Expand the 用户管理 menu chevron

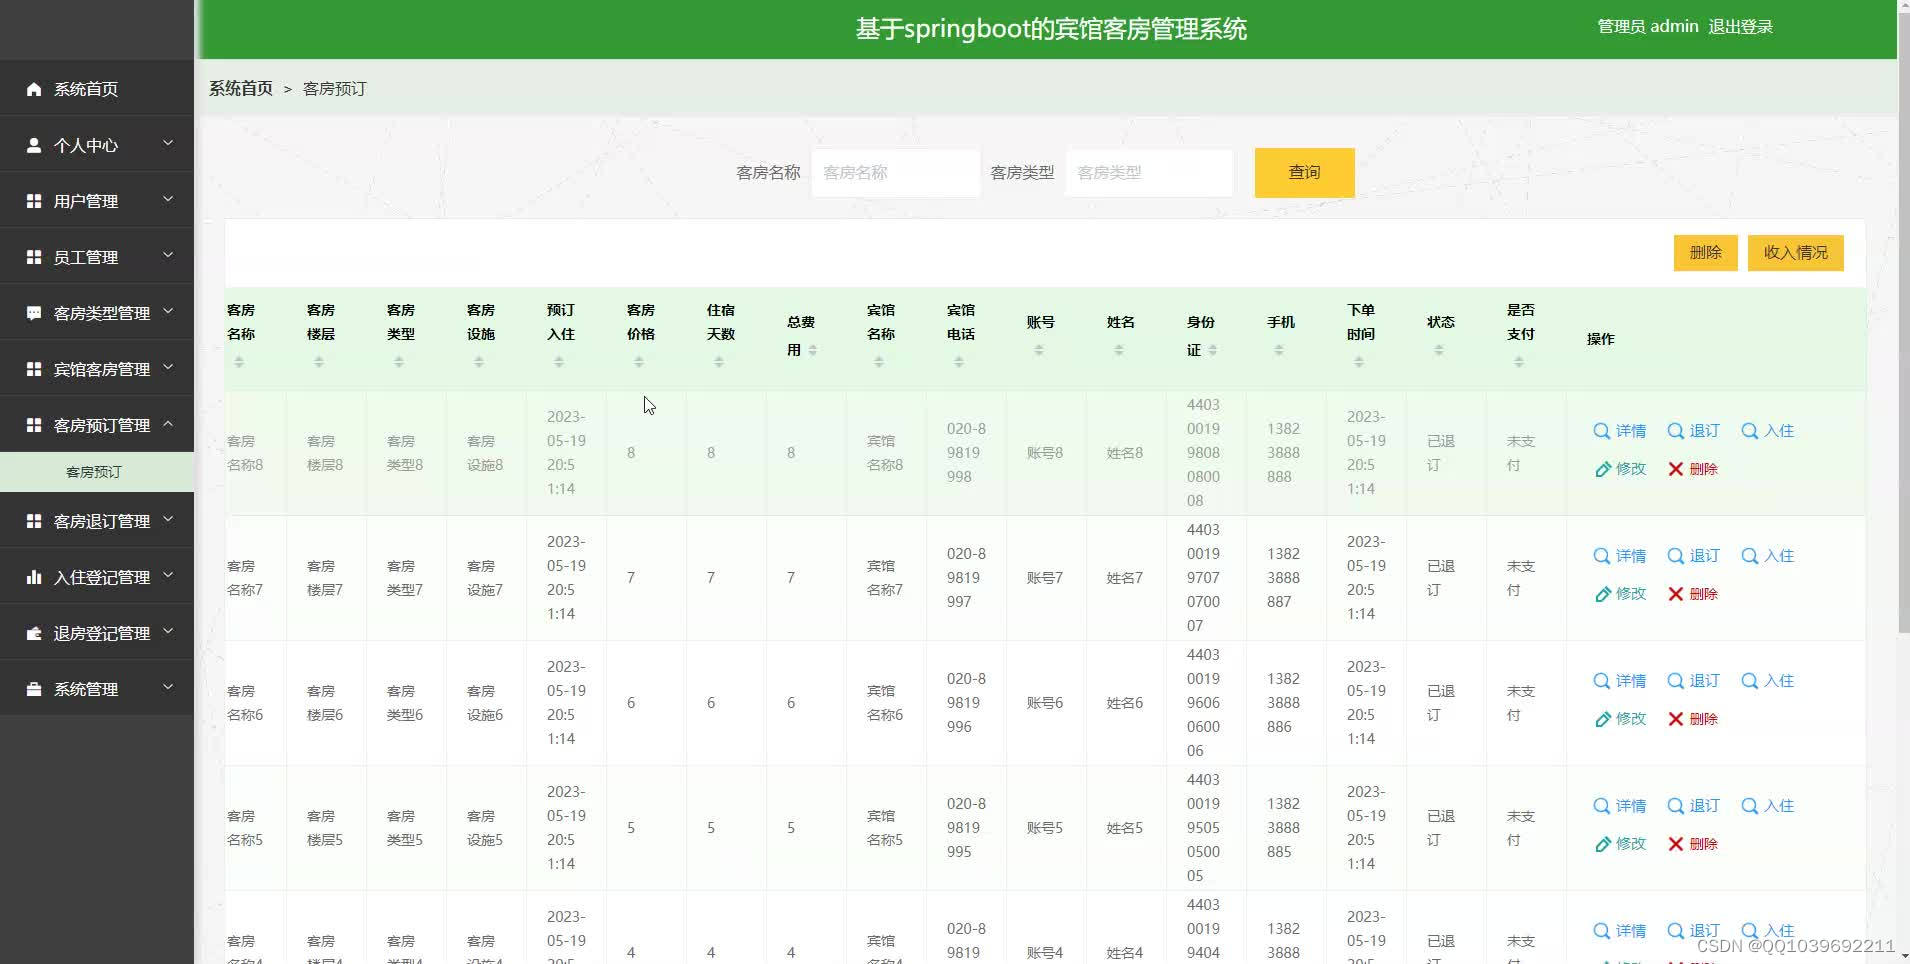168,200
